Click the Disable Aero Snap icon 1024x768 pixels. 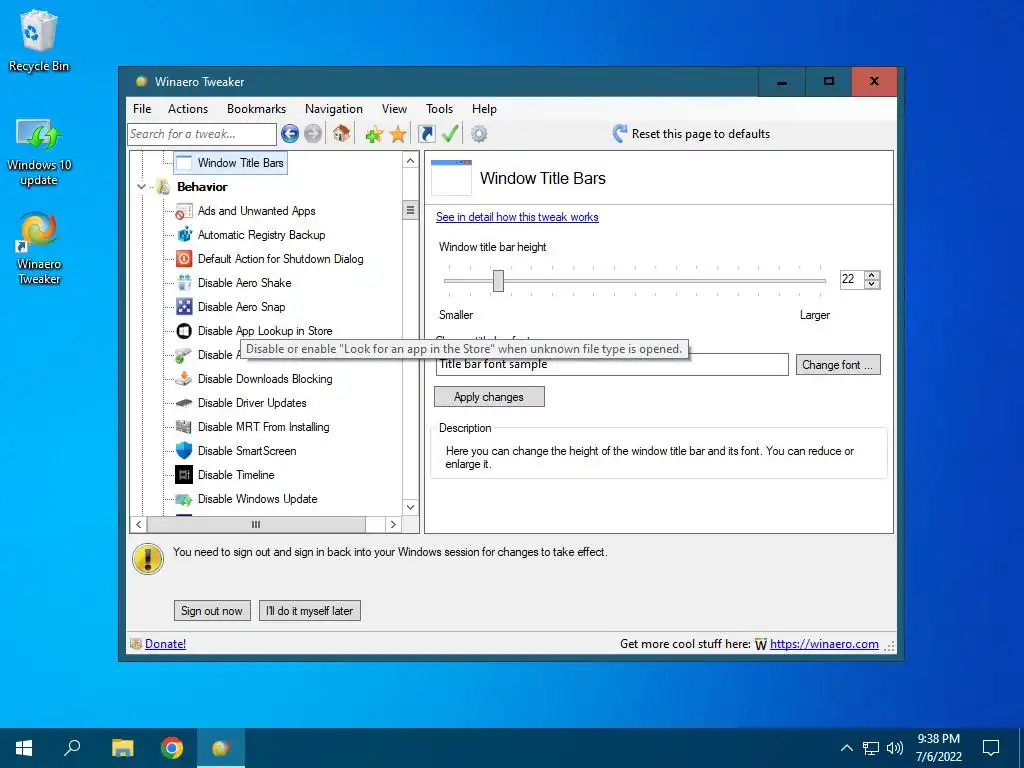tap(184, 306)
